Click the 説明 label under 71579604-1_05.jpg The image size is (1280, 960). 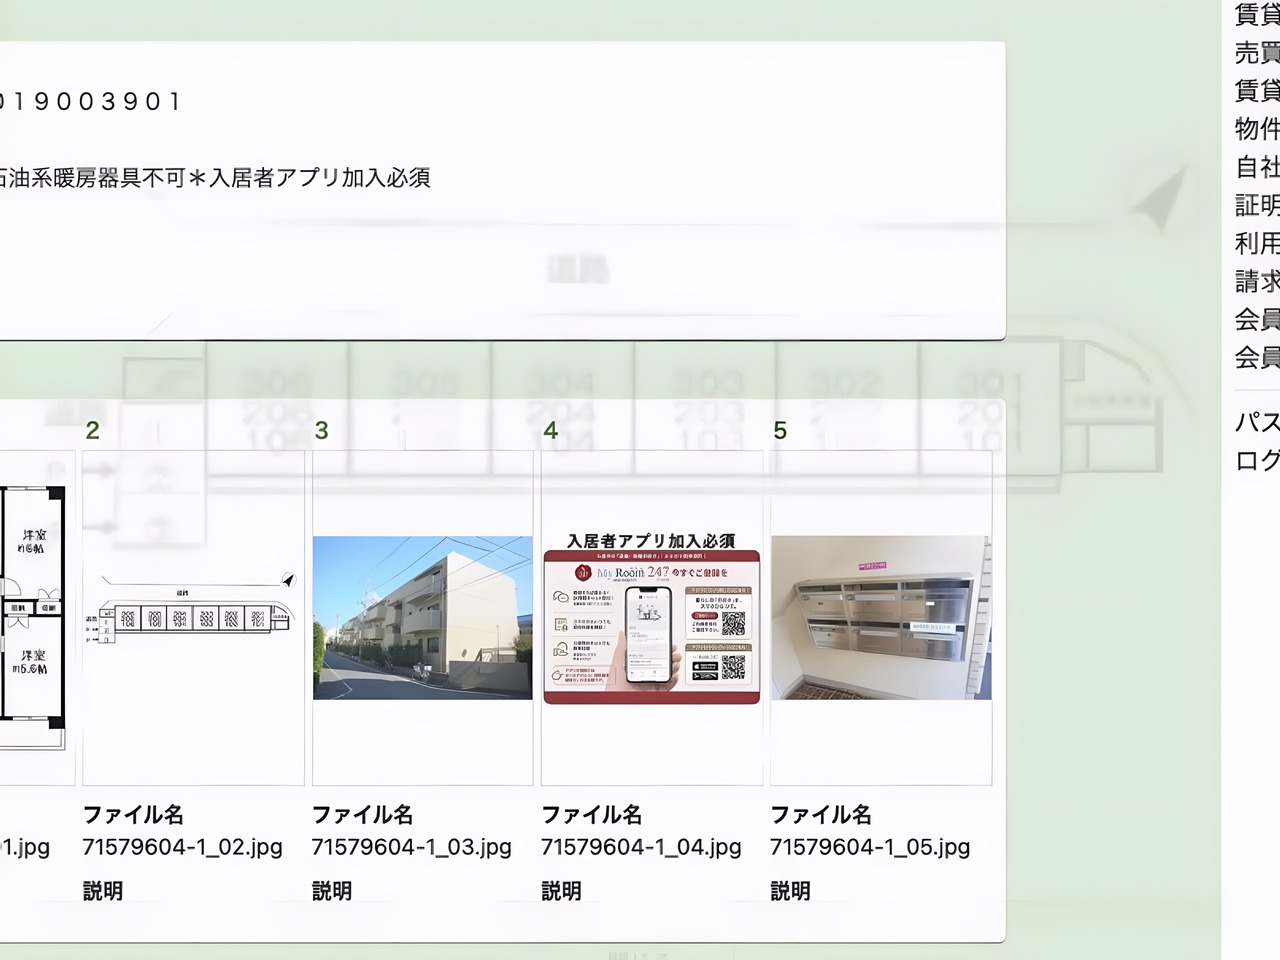tap(790, 891)
